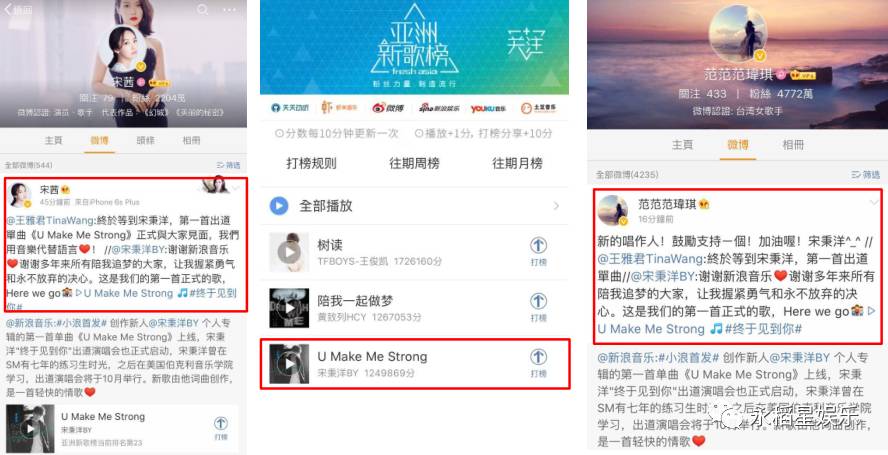This screenshot has height=455, width=888.
Task: Switch to 相冊 tab on 范瑋琪's profile
Action: click(793, 144)
